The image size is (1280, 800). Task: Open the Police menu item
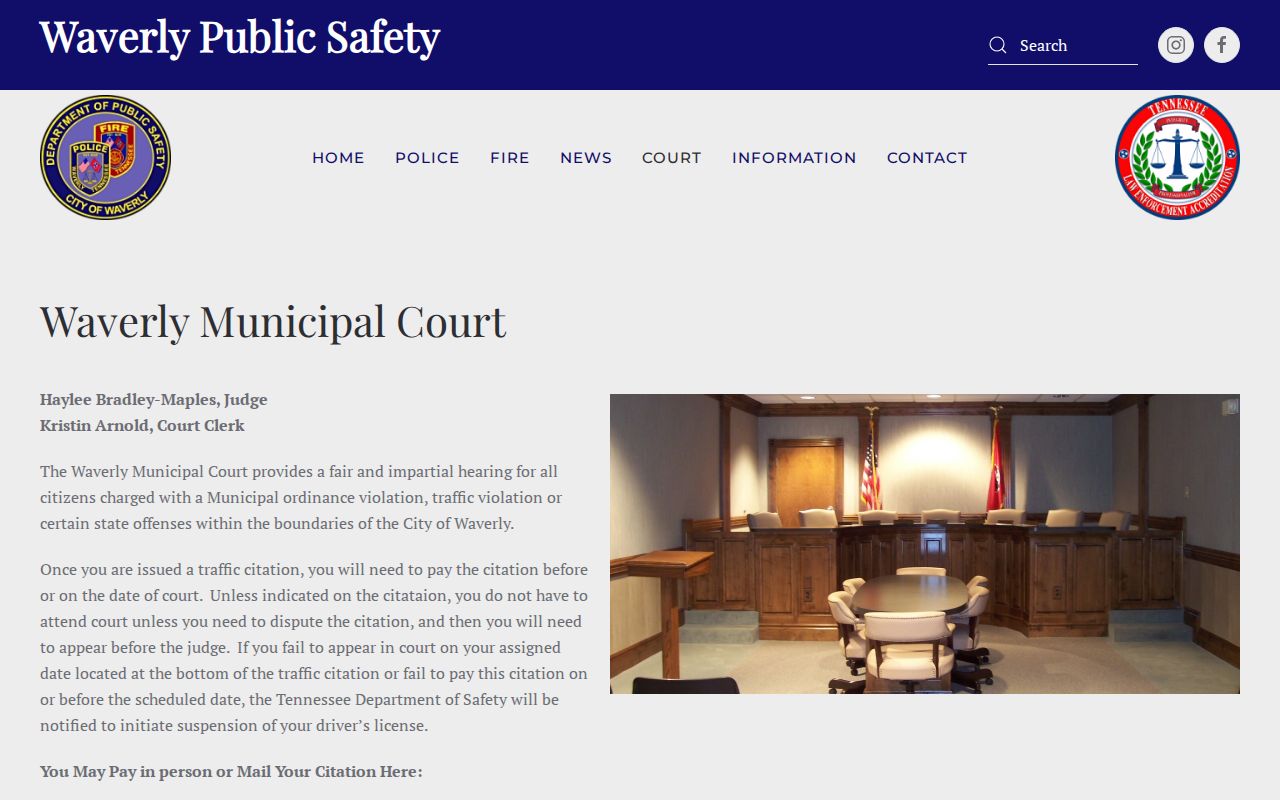pyautogui.click(x=427, y=158)
